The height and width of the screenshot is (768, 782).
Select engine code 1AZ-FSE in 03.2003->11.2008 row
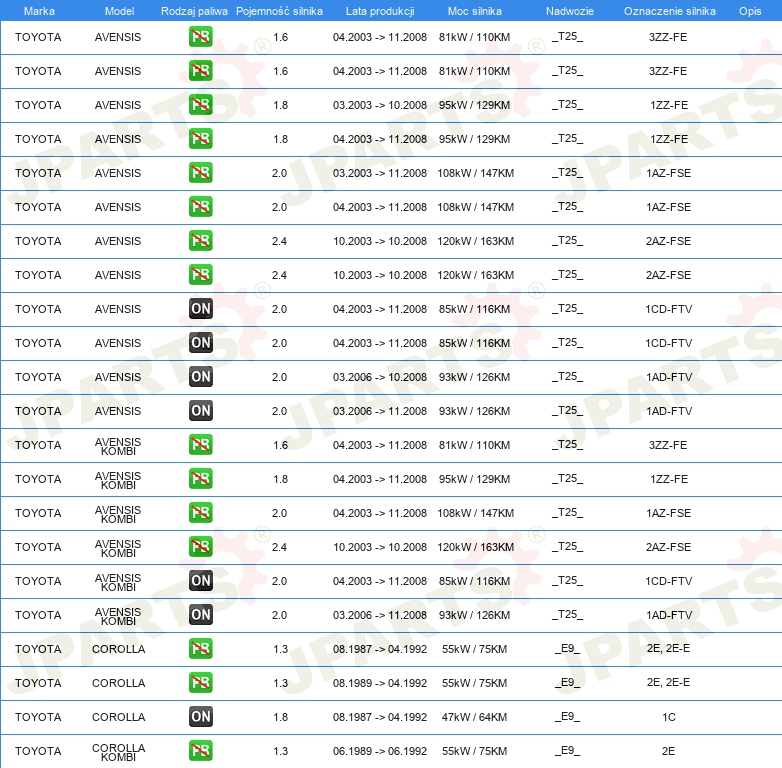point(668,173)
